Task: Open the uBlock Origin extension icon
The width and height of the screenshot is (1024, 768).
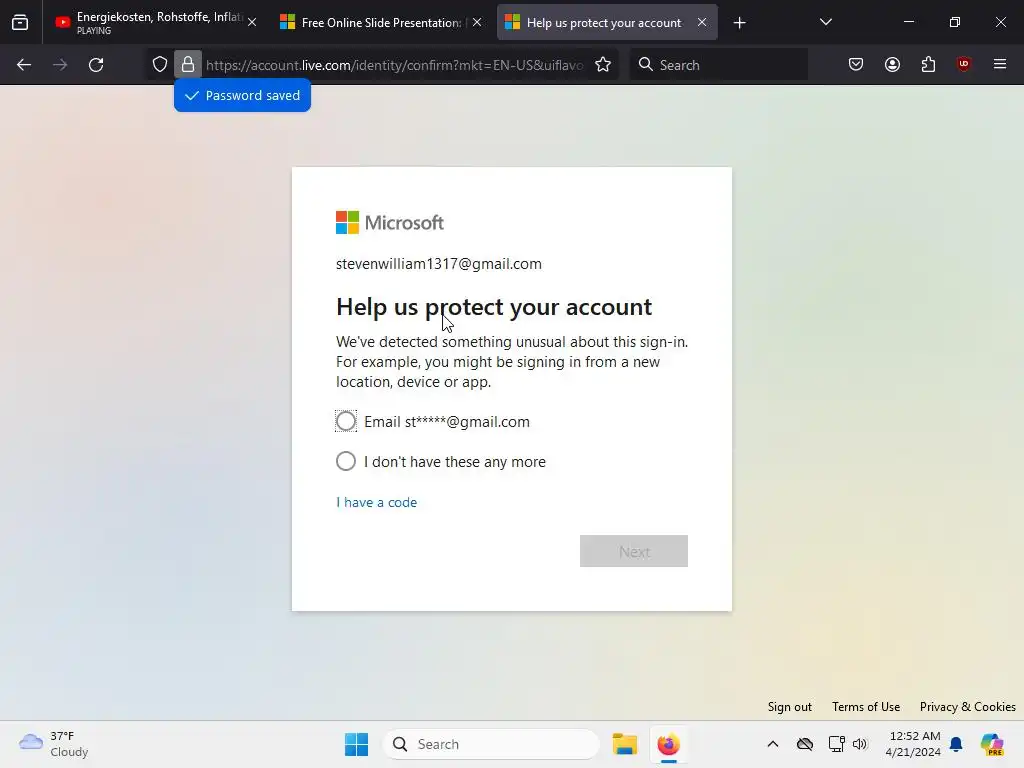Action: click(964, 65)
